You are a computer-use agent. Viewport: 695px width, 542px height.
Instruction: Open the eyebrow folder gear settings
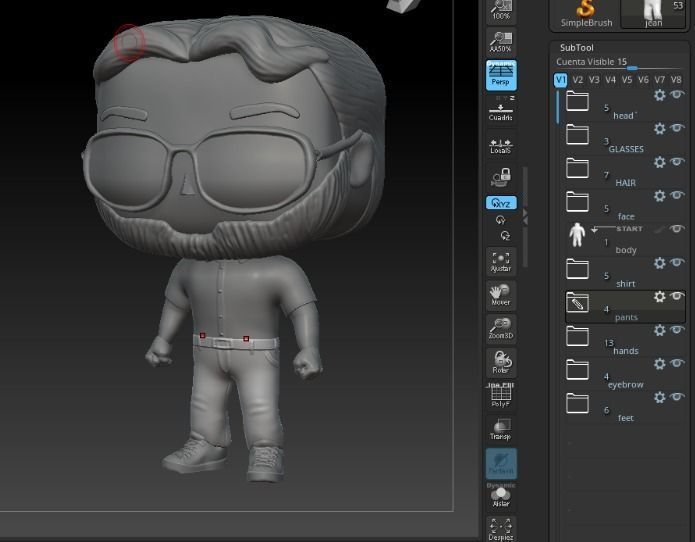click(x=660, y=364)
